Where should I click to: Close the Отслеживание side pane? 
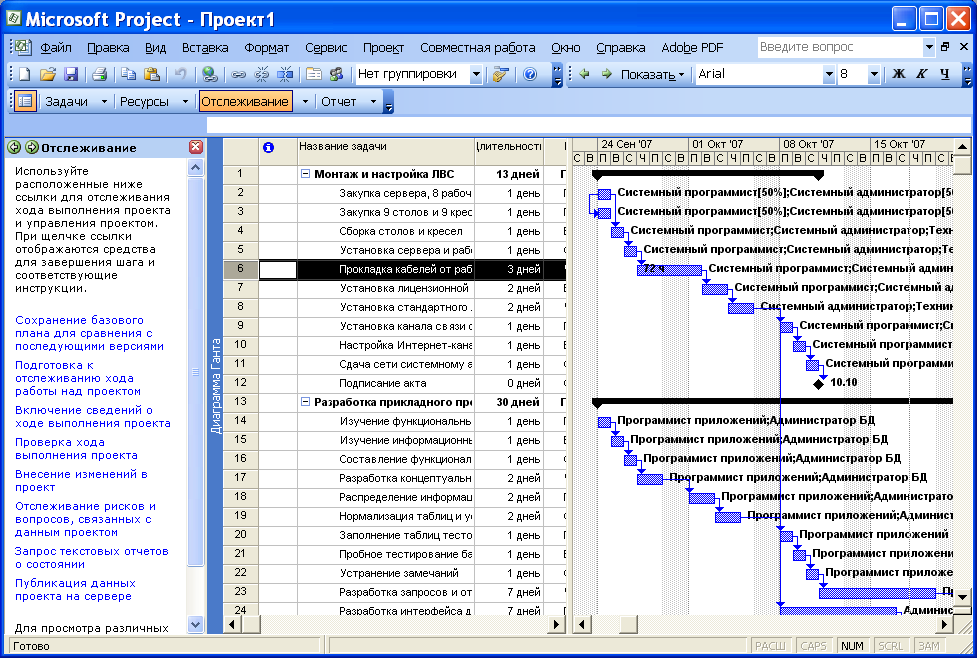coord(196,147)
